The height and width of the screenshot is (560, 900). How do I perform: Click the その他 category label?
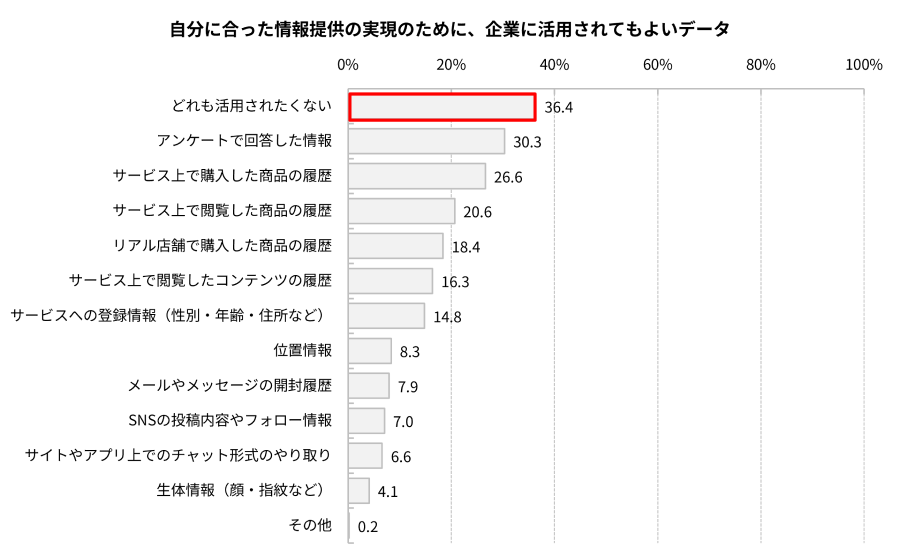click(310, 526)
